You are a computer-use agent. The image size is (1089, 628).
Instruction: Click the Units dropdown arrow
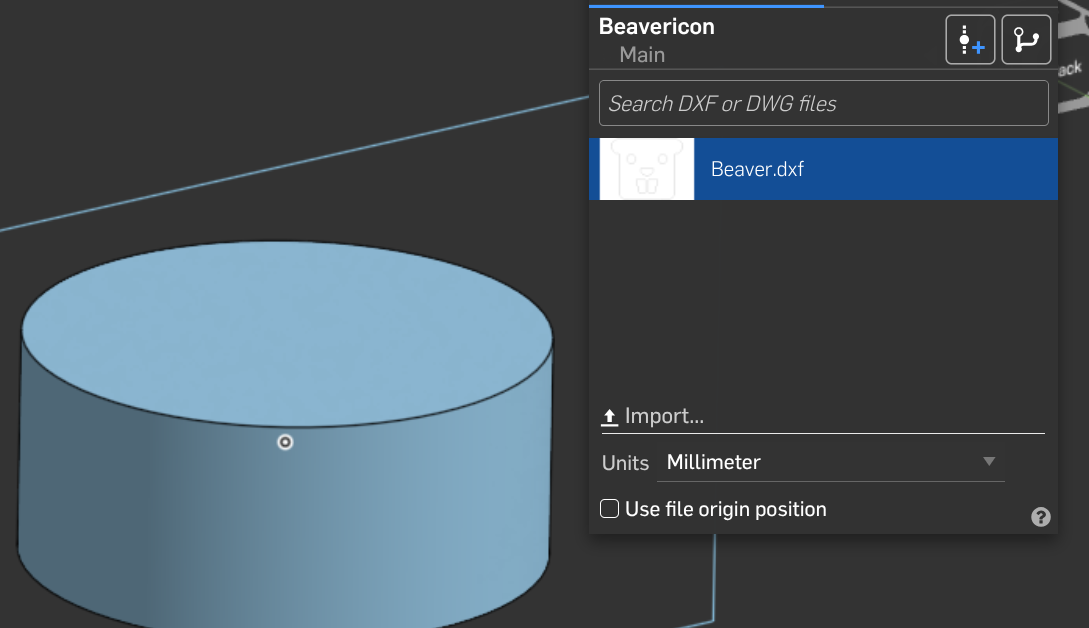(989, 462)
